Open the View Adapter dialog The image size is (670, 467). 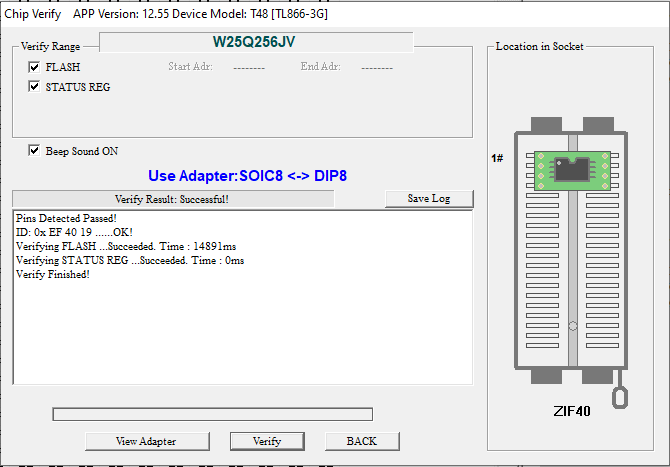click(147, 441)
